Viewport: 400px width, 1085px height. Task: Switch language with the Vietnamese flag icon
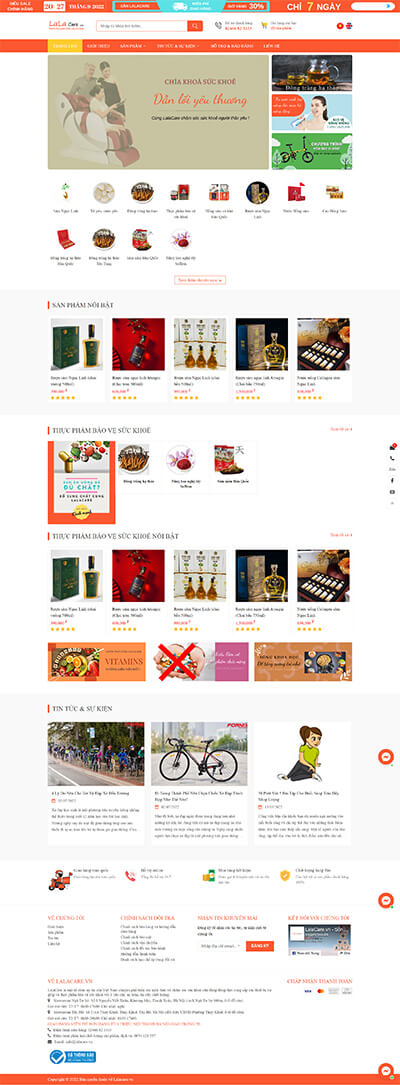click(340, 26)
